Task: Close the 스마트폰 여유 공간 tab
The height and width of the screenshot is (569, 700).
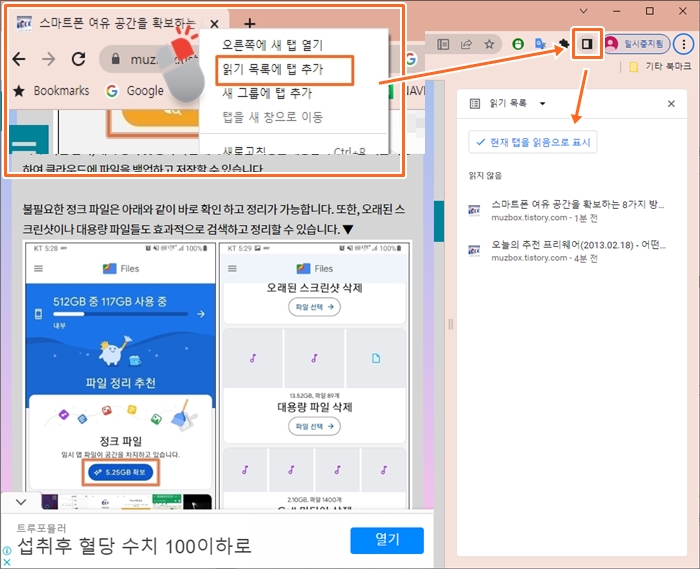Action: point(214,23)
